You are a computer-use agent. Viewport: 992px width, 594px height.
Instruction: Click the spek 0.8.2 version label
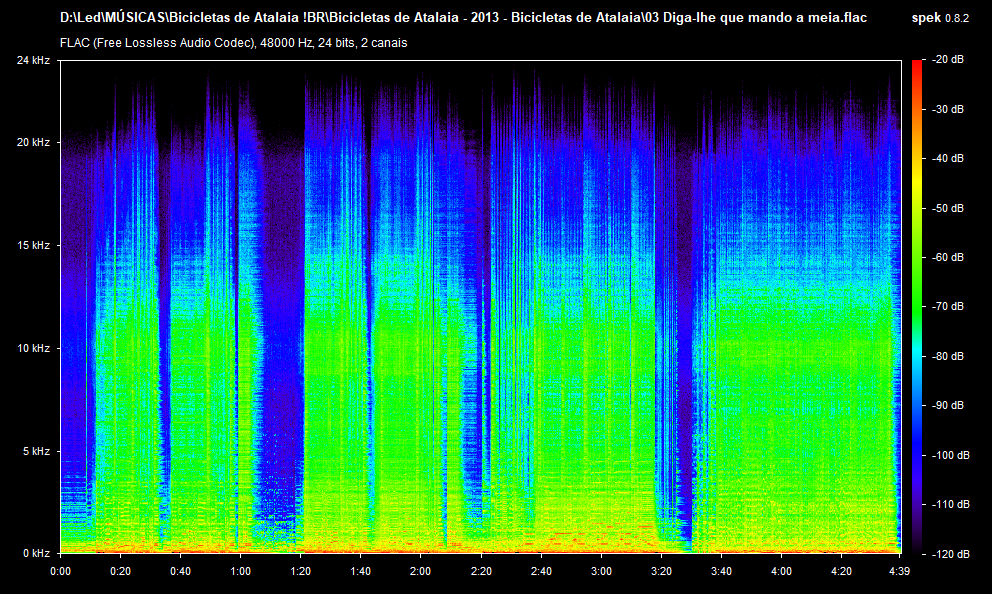940,18
